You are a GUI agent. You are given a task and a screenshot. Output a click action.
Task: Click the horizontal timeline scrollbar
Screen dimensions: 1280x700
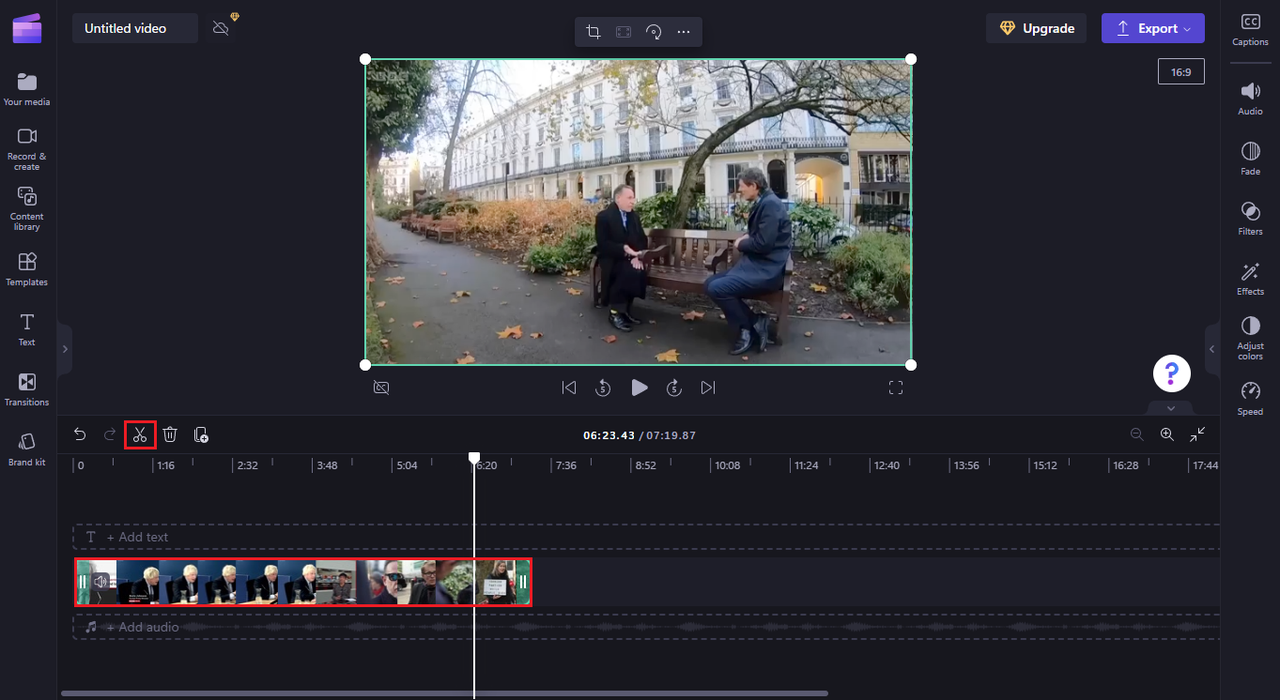444,693
